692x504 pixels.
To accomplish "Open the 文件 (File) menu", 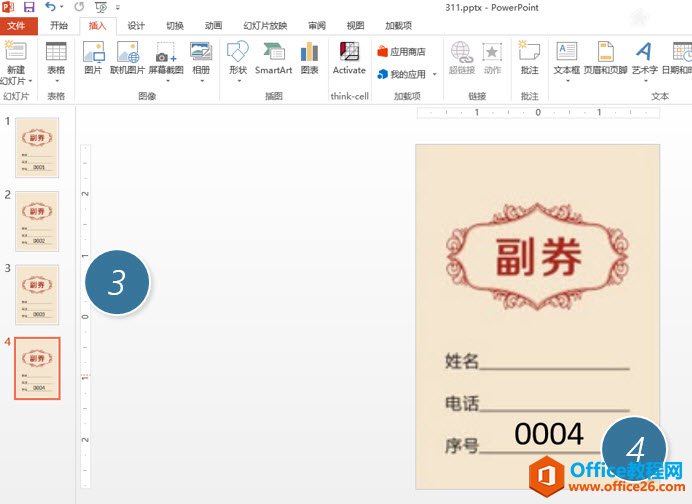I will click(x=17, y=26).
